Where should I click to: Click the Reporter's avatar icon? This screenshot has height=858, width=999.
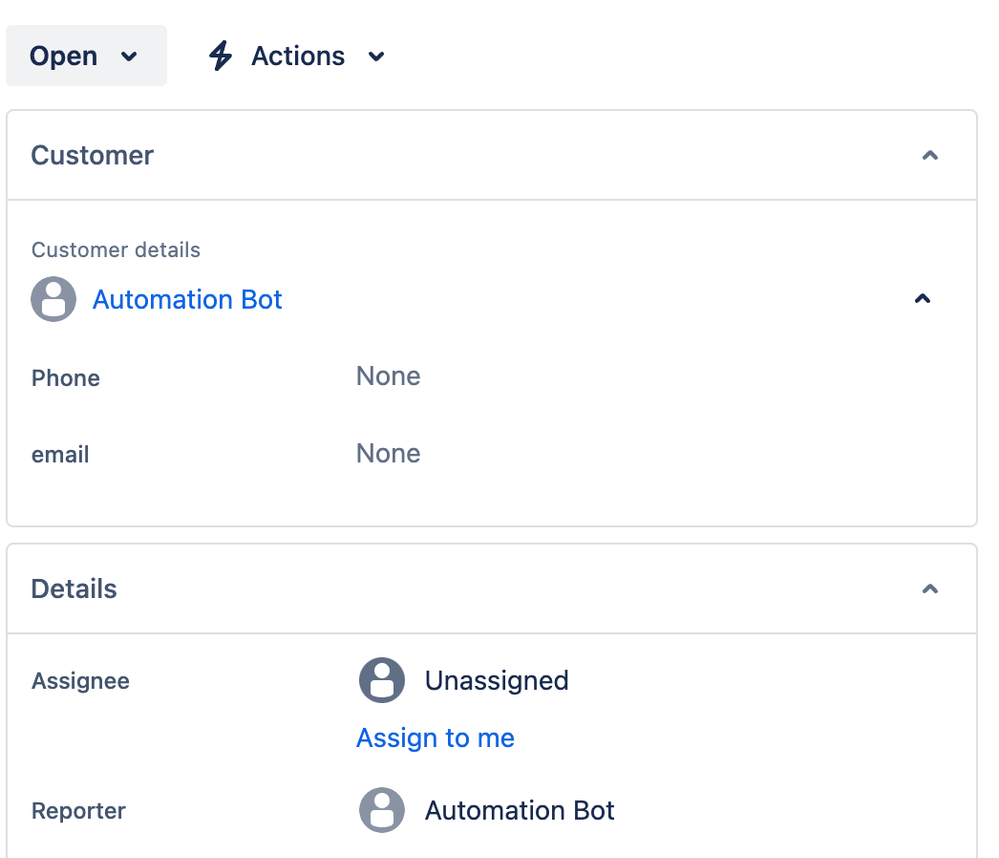coord(382,810)
